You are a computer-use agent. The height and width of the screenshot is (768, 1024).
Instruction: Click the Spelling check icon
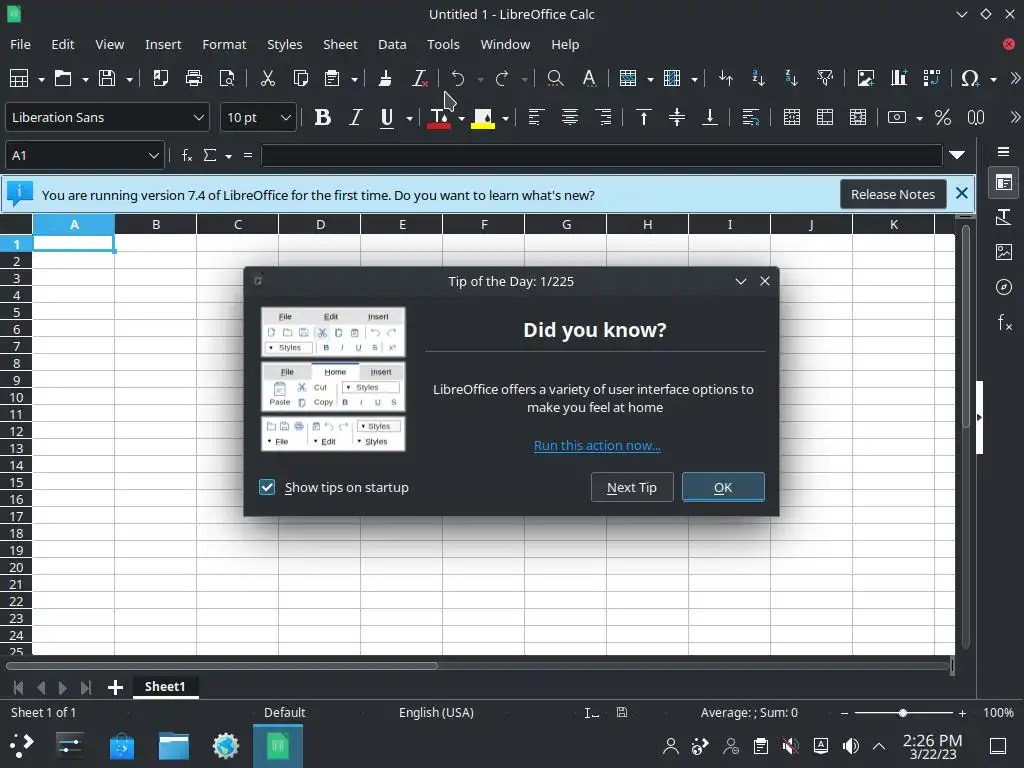coord(589,78)
